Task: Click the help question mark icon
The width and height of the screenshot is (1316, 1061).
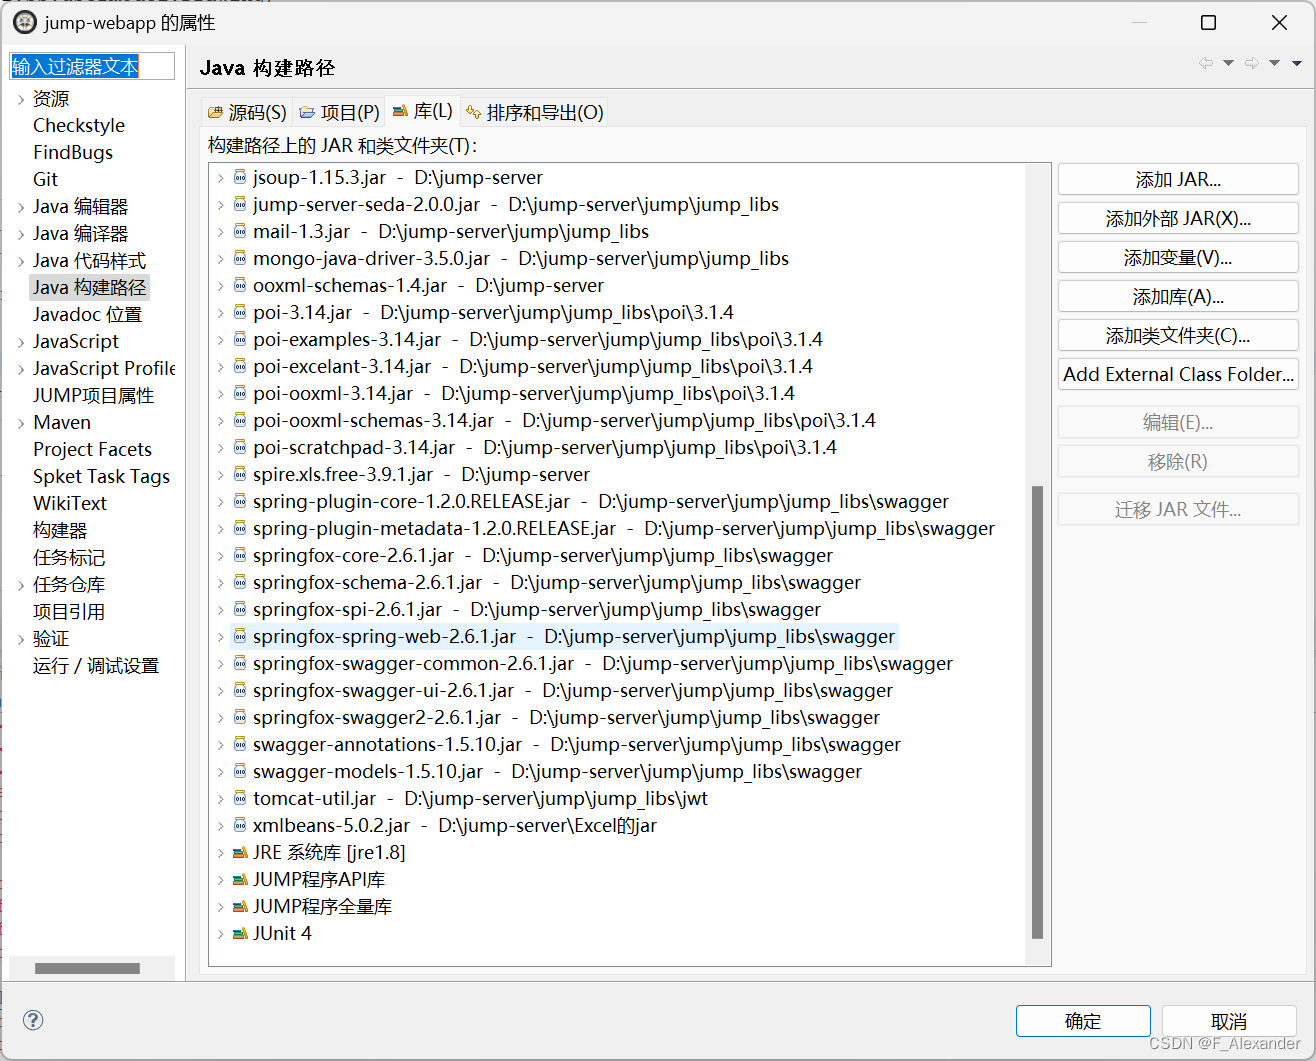Action: pyautogui.click(x=33, y=1020)
